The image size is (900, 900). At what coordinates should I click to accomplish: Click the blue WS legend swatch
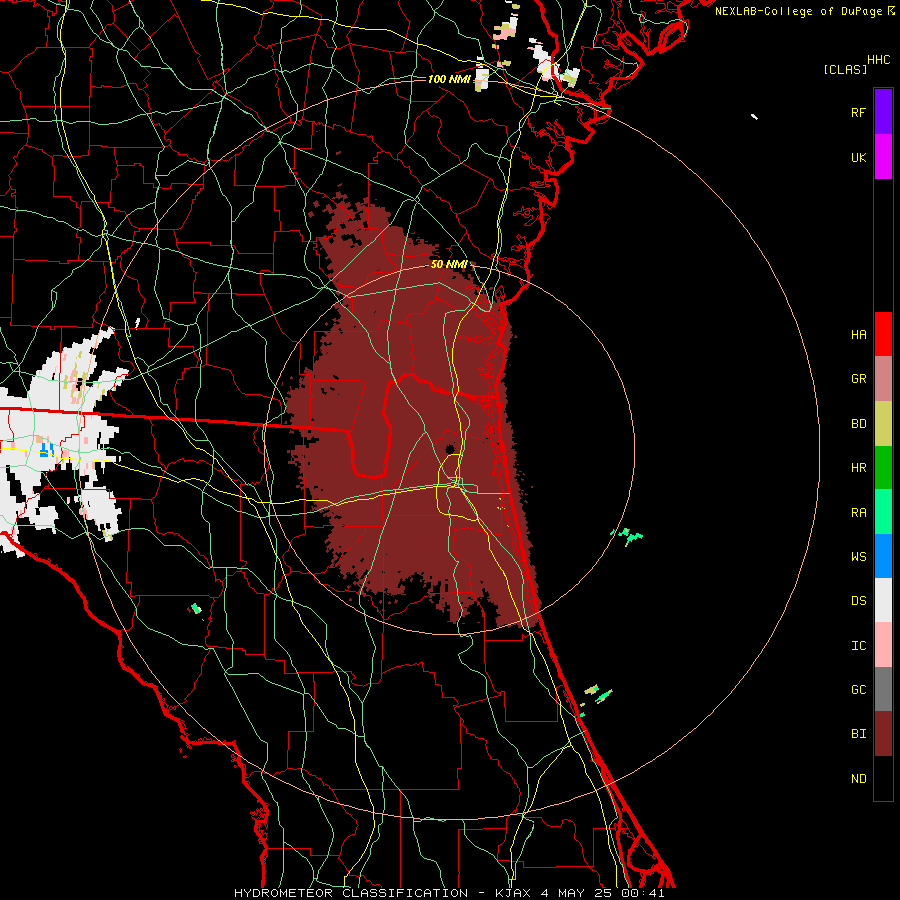point(883,556)
